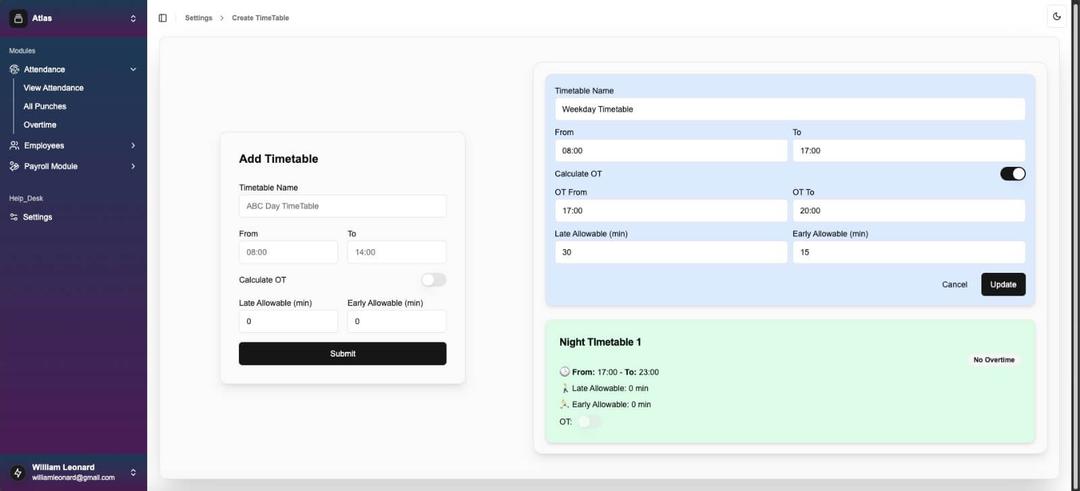The image size is (1080, 491).
Task: Expand the Employees module chevron
Action: click(133, 145)
